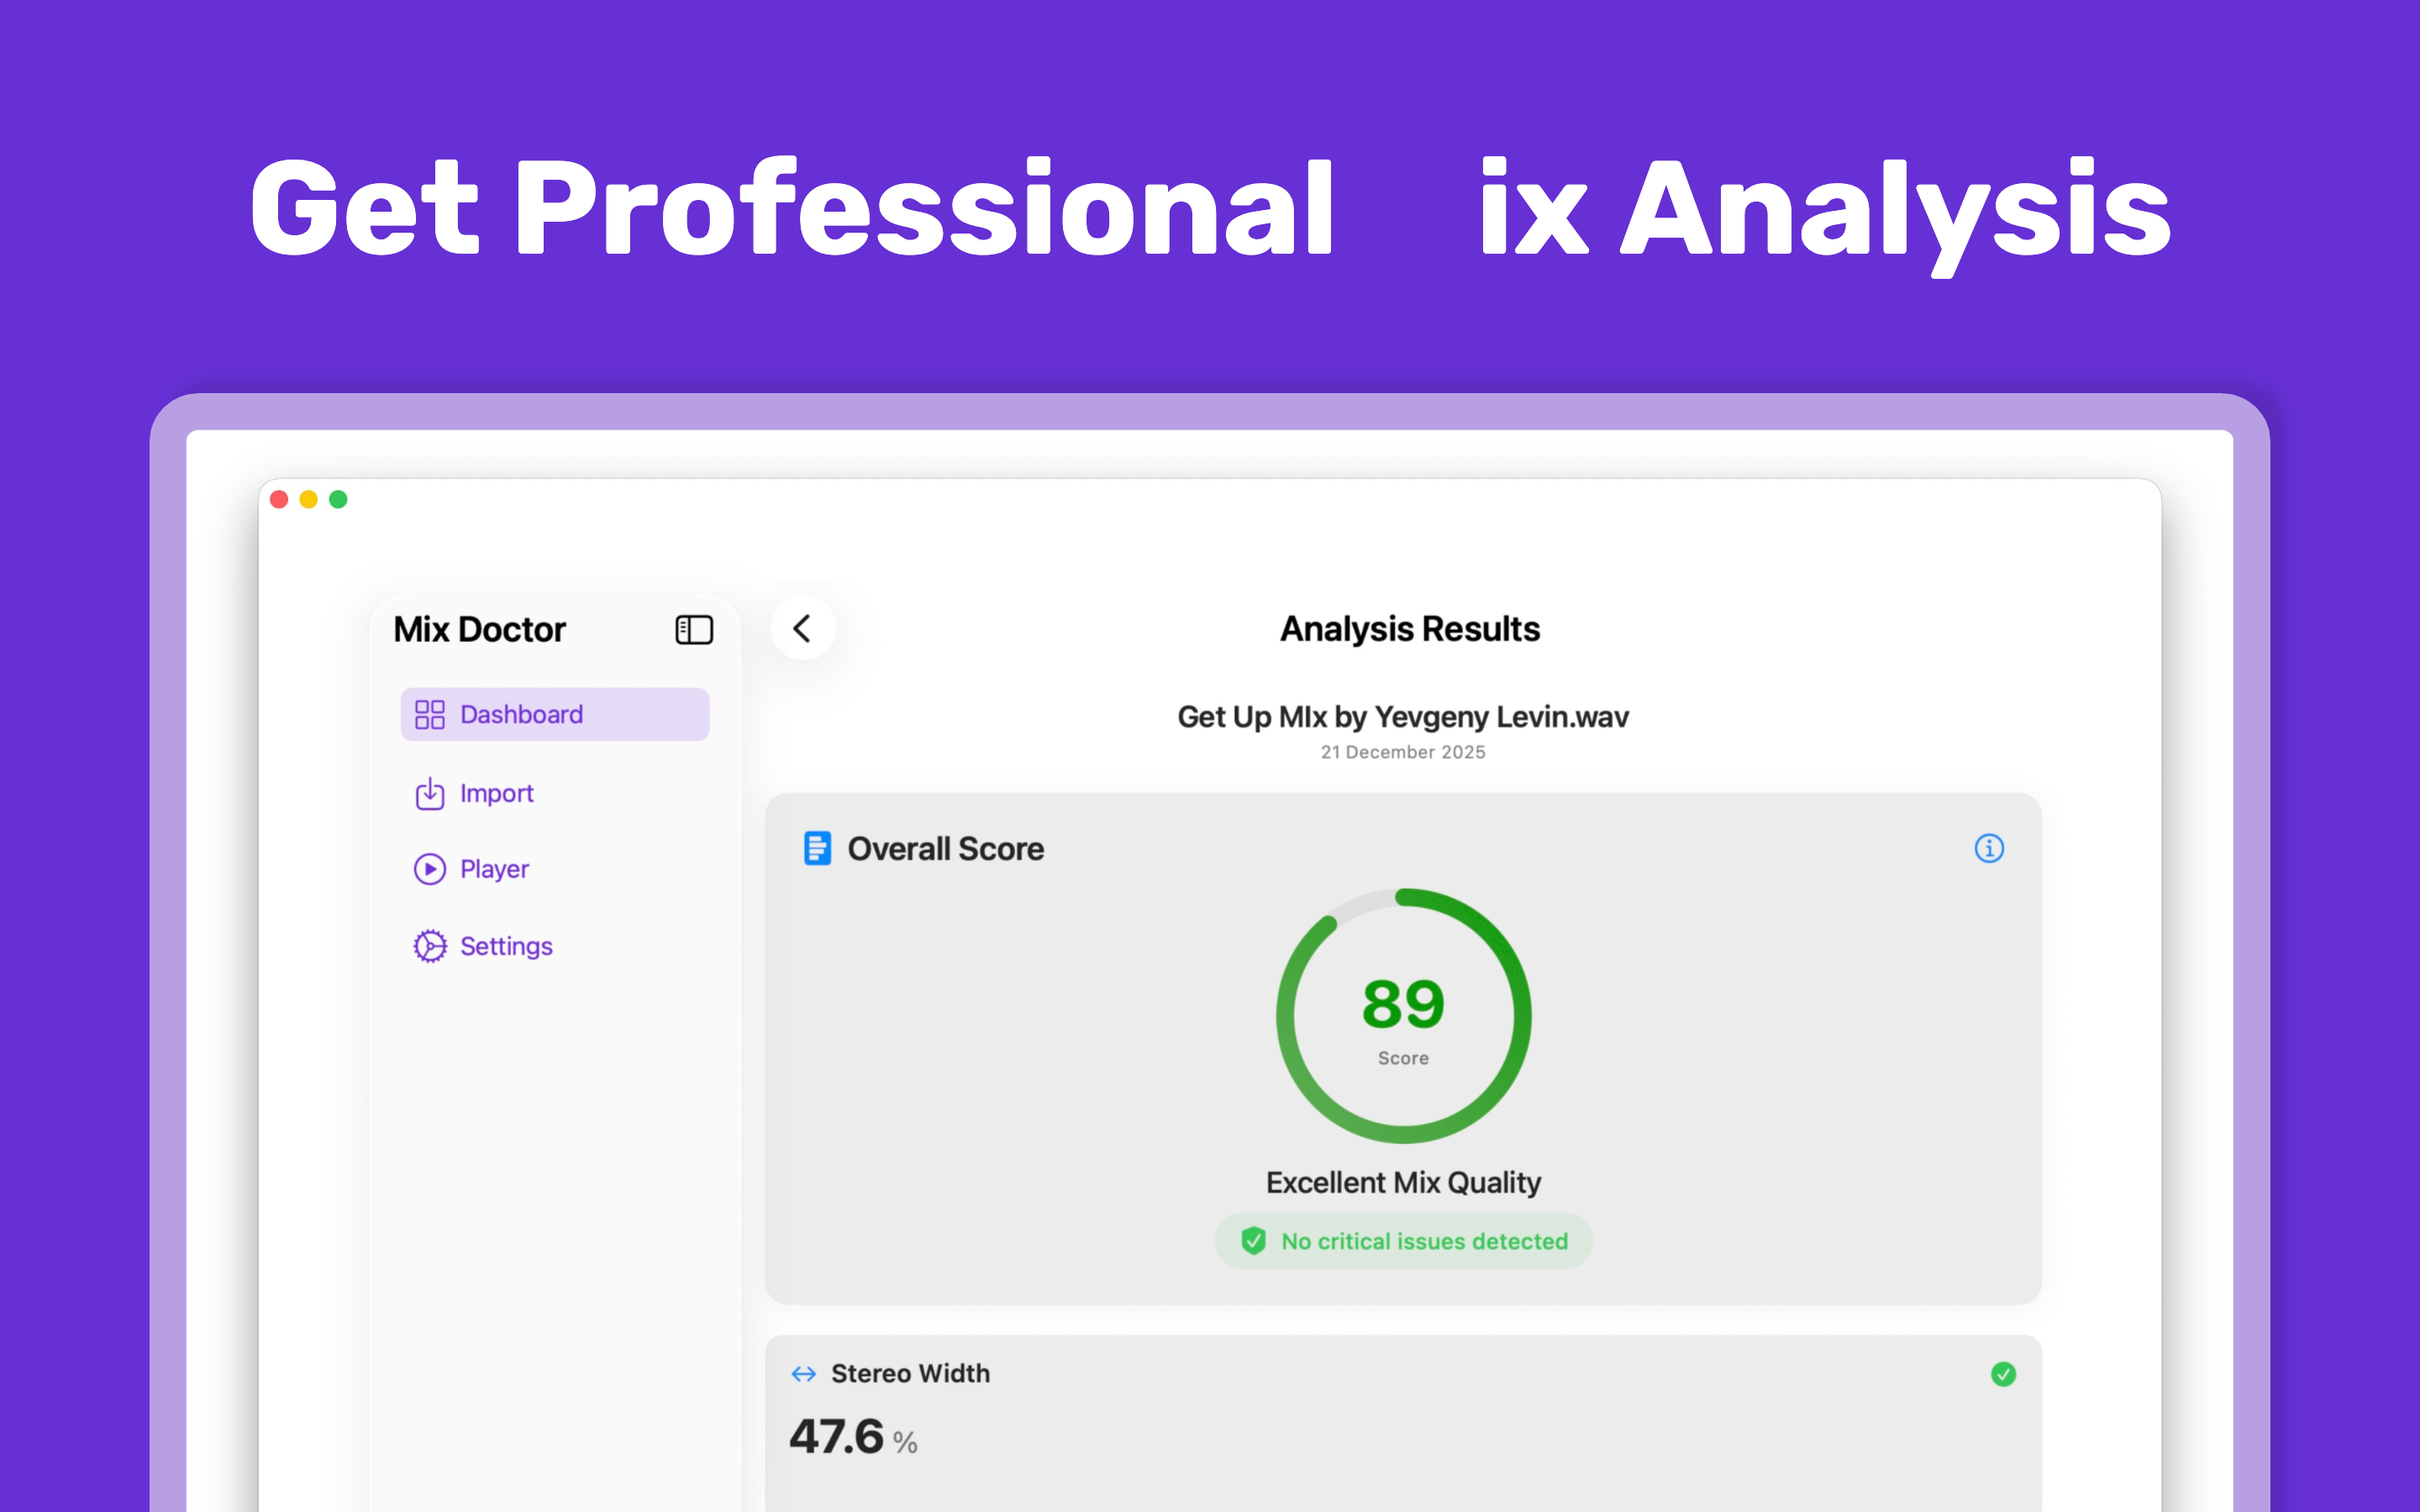Open Settings via the gear icon
This screenshot has width=2420, height=1512.
pyautogui.click(x=429, y=945)
